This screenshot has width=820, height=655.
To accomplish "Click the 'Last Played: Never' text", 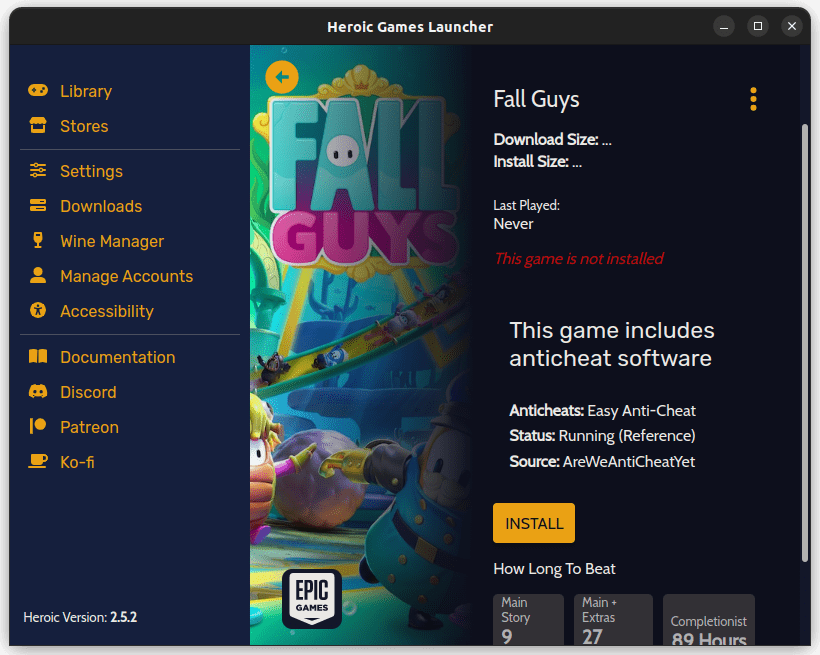I will 527,215.
